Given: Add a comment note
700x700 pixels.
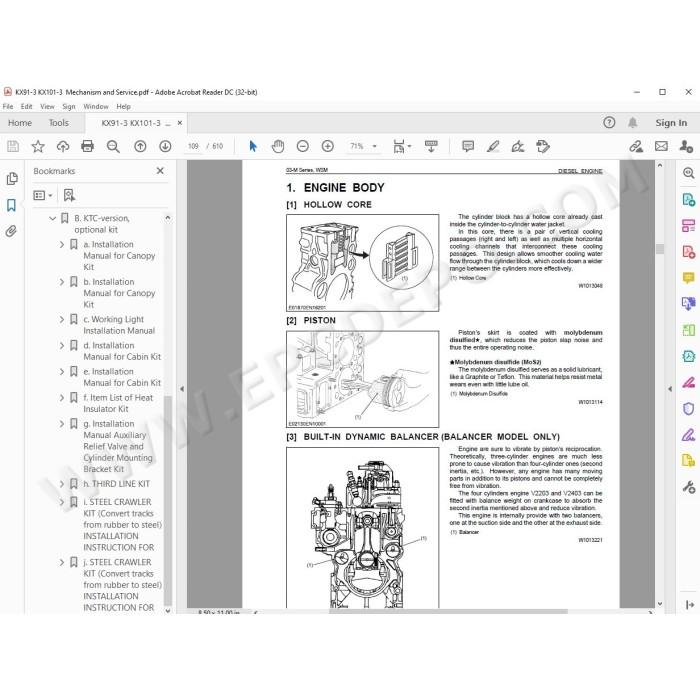Looking at the screenshot, I should (x=468, y=146).
